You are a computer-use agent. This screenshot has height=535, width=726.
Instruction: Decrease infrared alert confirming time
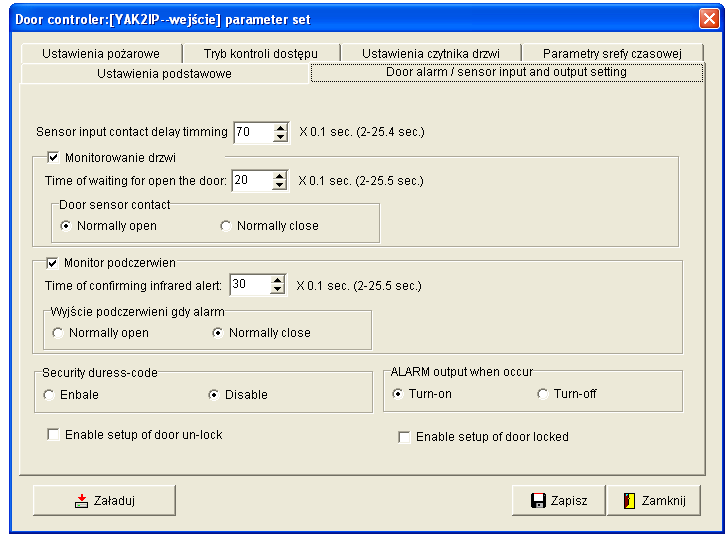coord(277,289)
